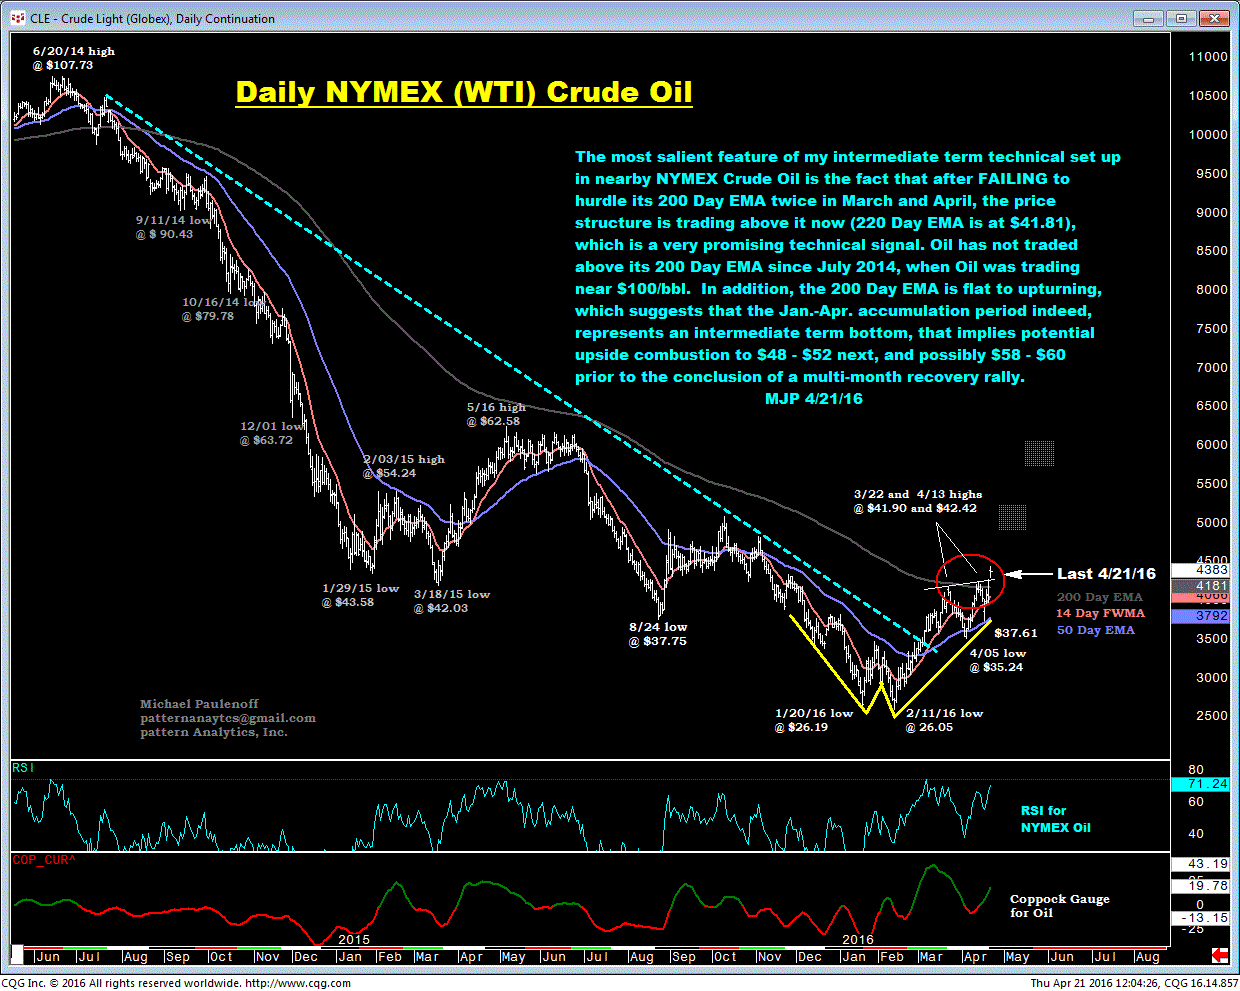Click the RSI for NYMEX Oil label
The height and width of the screenshot is (991, 1240).
click(x=1056, y=819)
